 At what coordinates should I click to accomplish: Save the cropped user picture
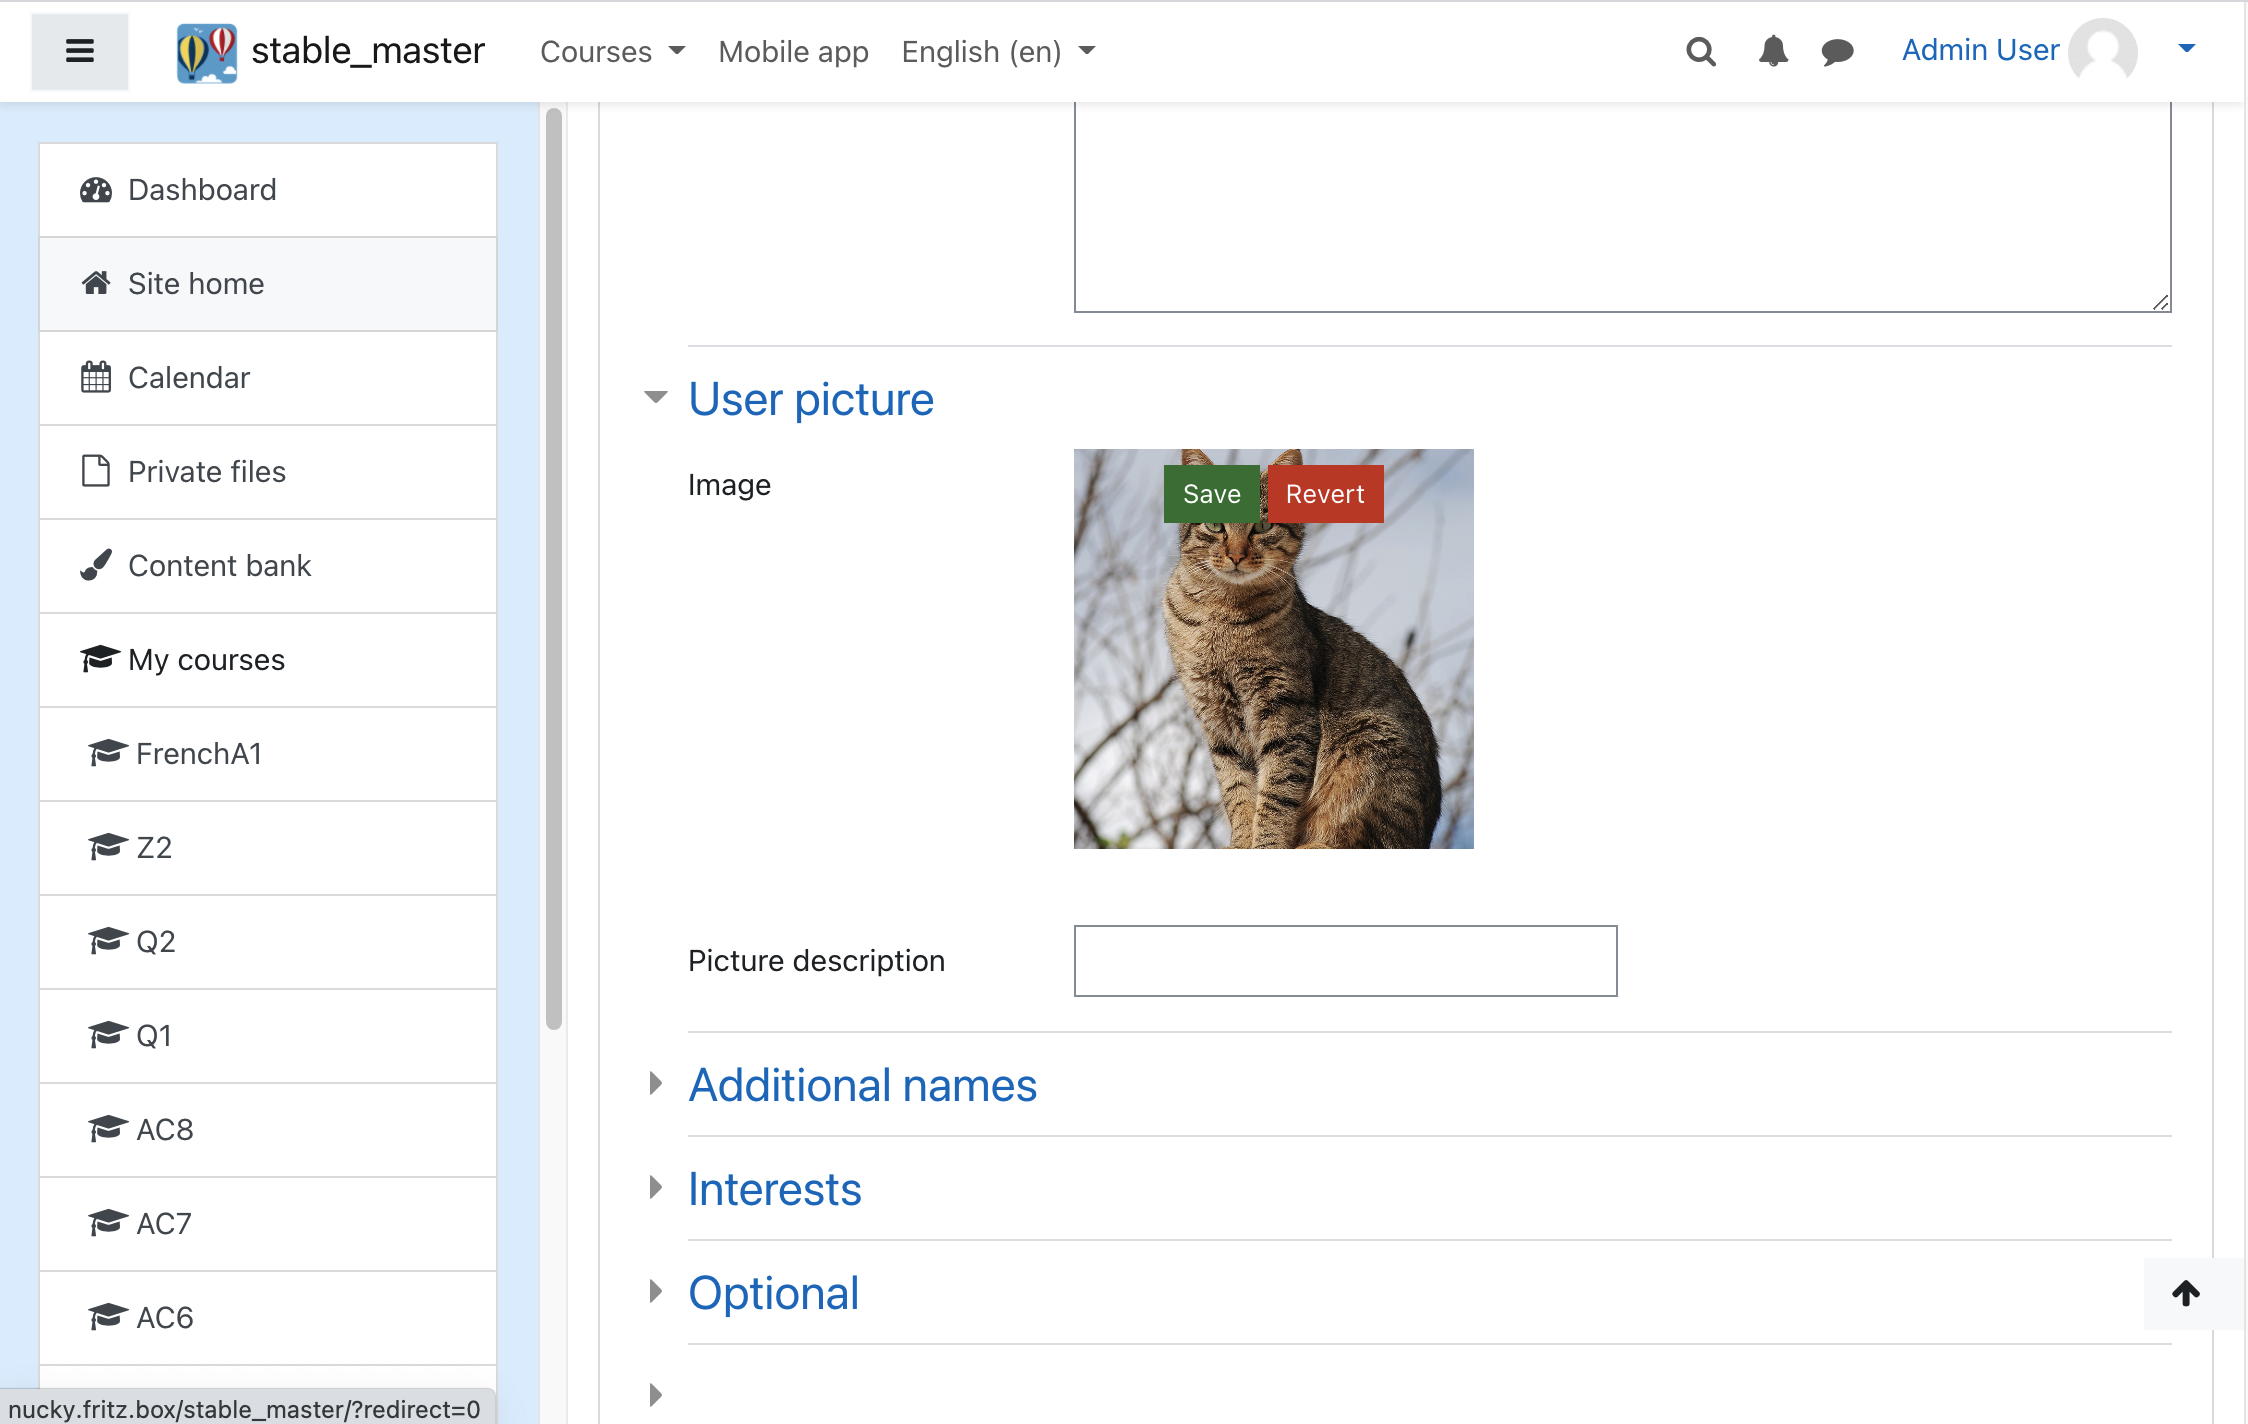1212,494
